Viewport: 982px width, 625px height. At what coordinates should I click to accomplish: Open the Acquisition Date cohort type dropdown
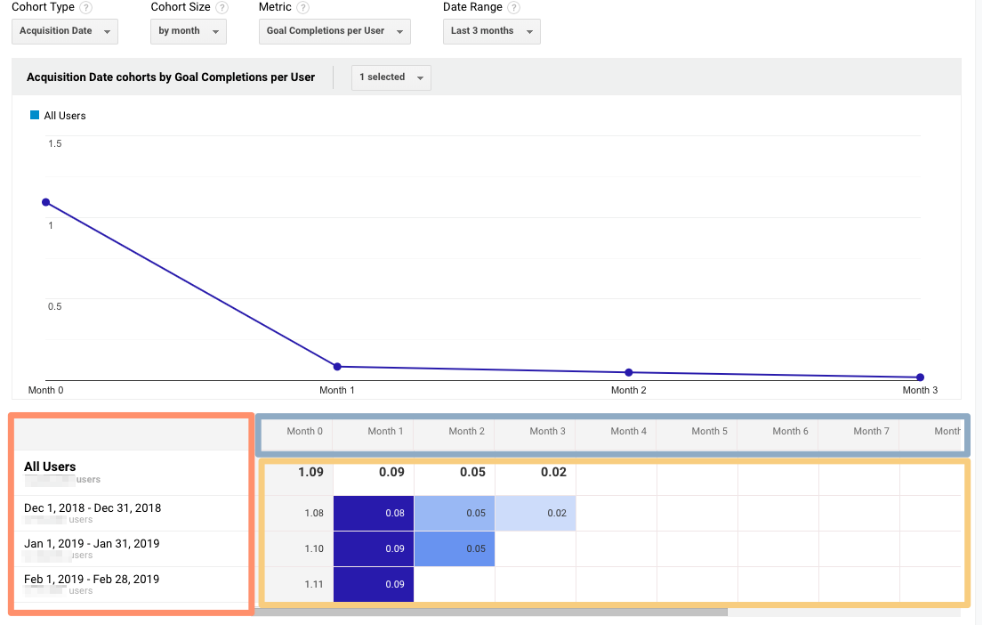64,31
